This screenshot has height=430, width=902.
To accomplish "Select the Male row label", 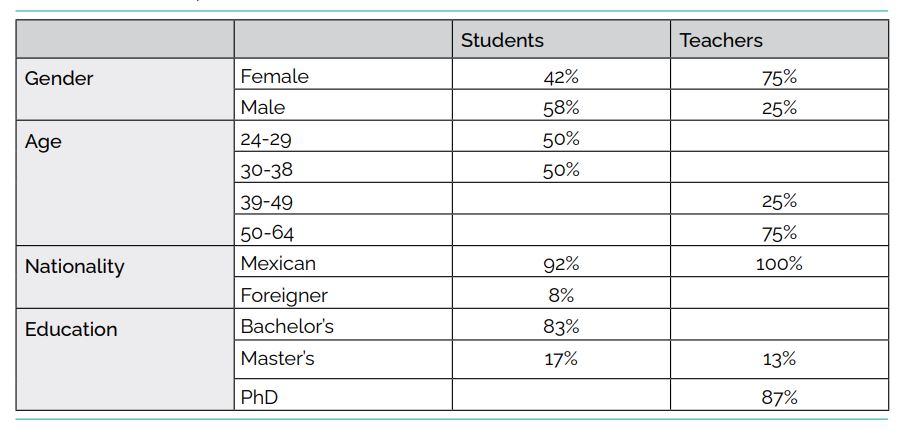I will [x=263, y=107].
